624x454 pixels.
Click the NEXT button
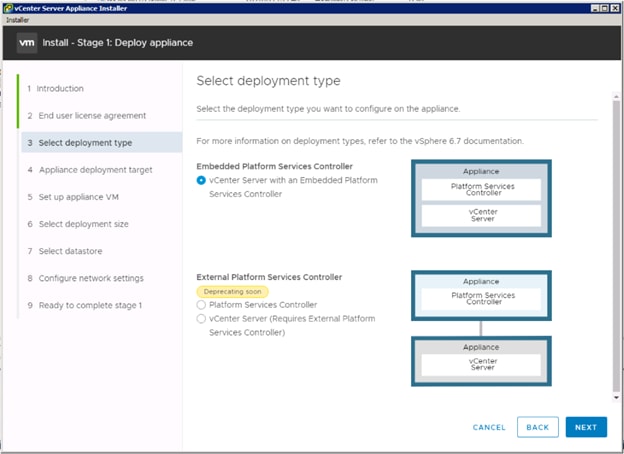586,427
